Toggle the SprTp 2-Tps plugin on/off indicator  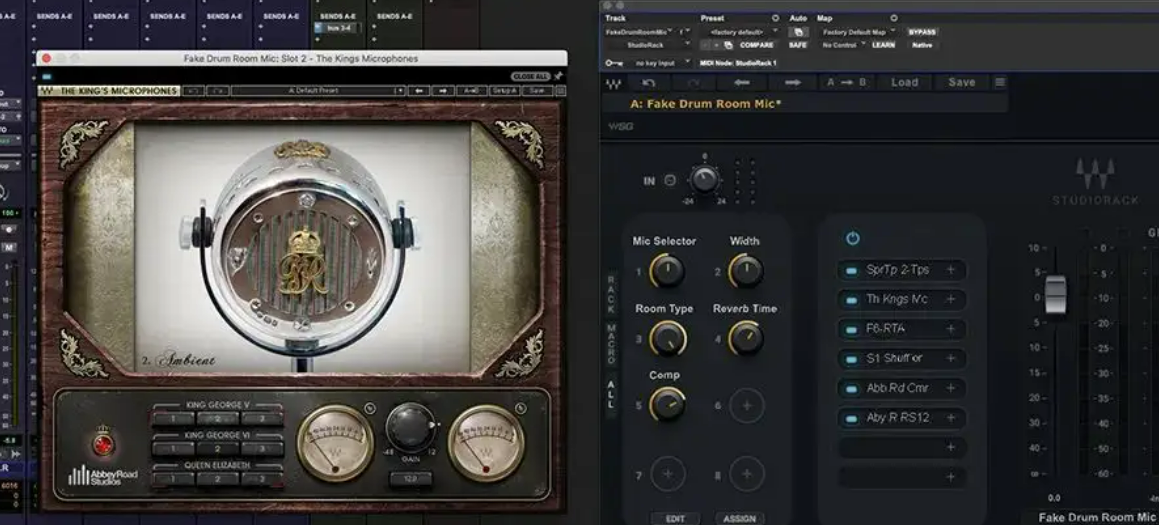pyautogui.click(x=851, y=271)
